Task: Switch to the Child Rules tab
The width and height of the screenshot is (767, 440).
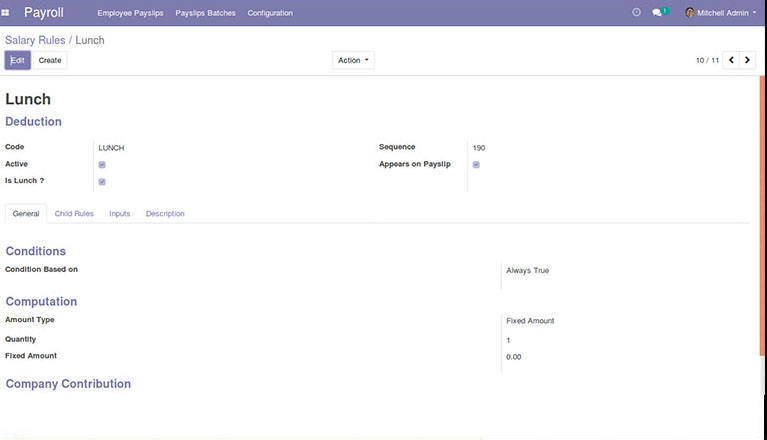Action: click(x=74, y=214)
